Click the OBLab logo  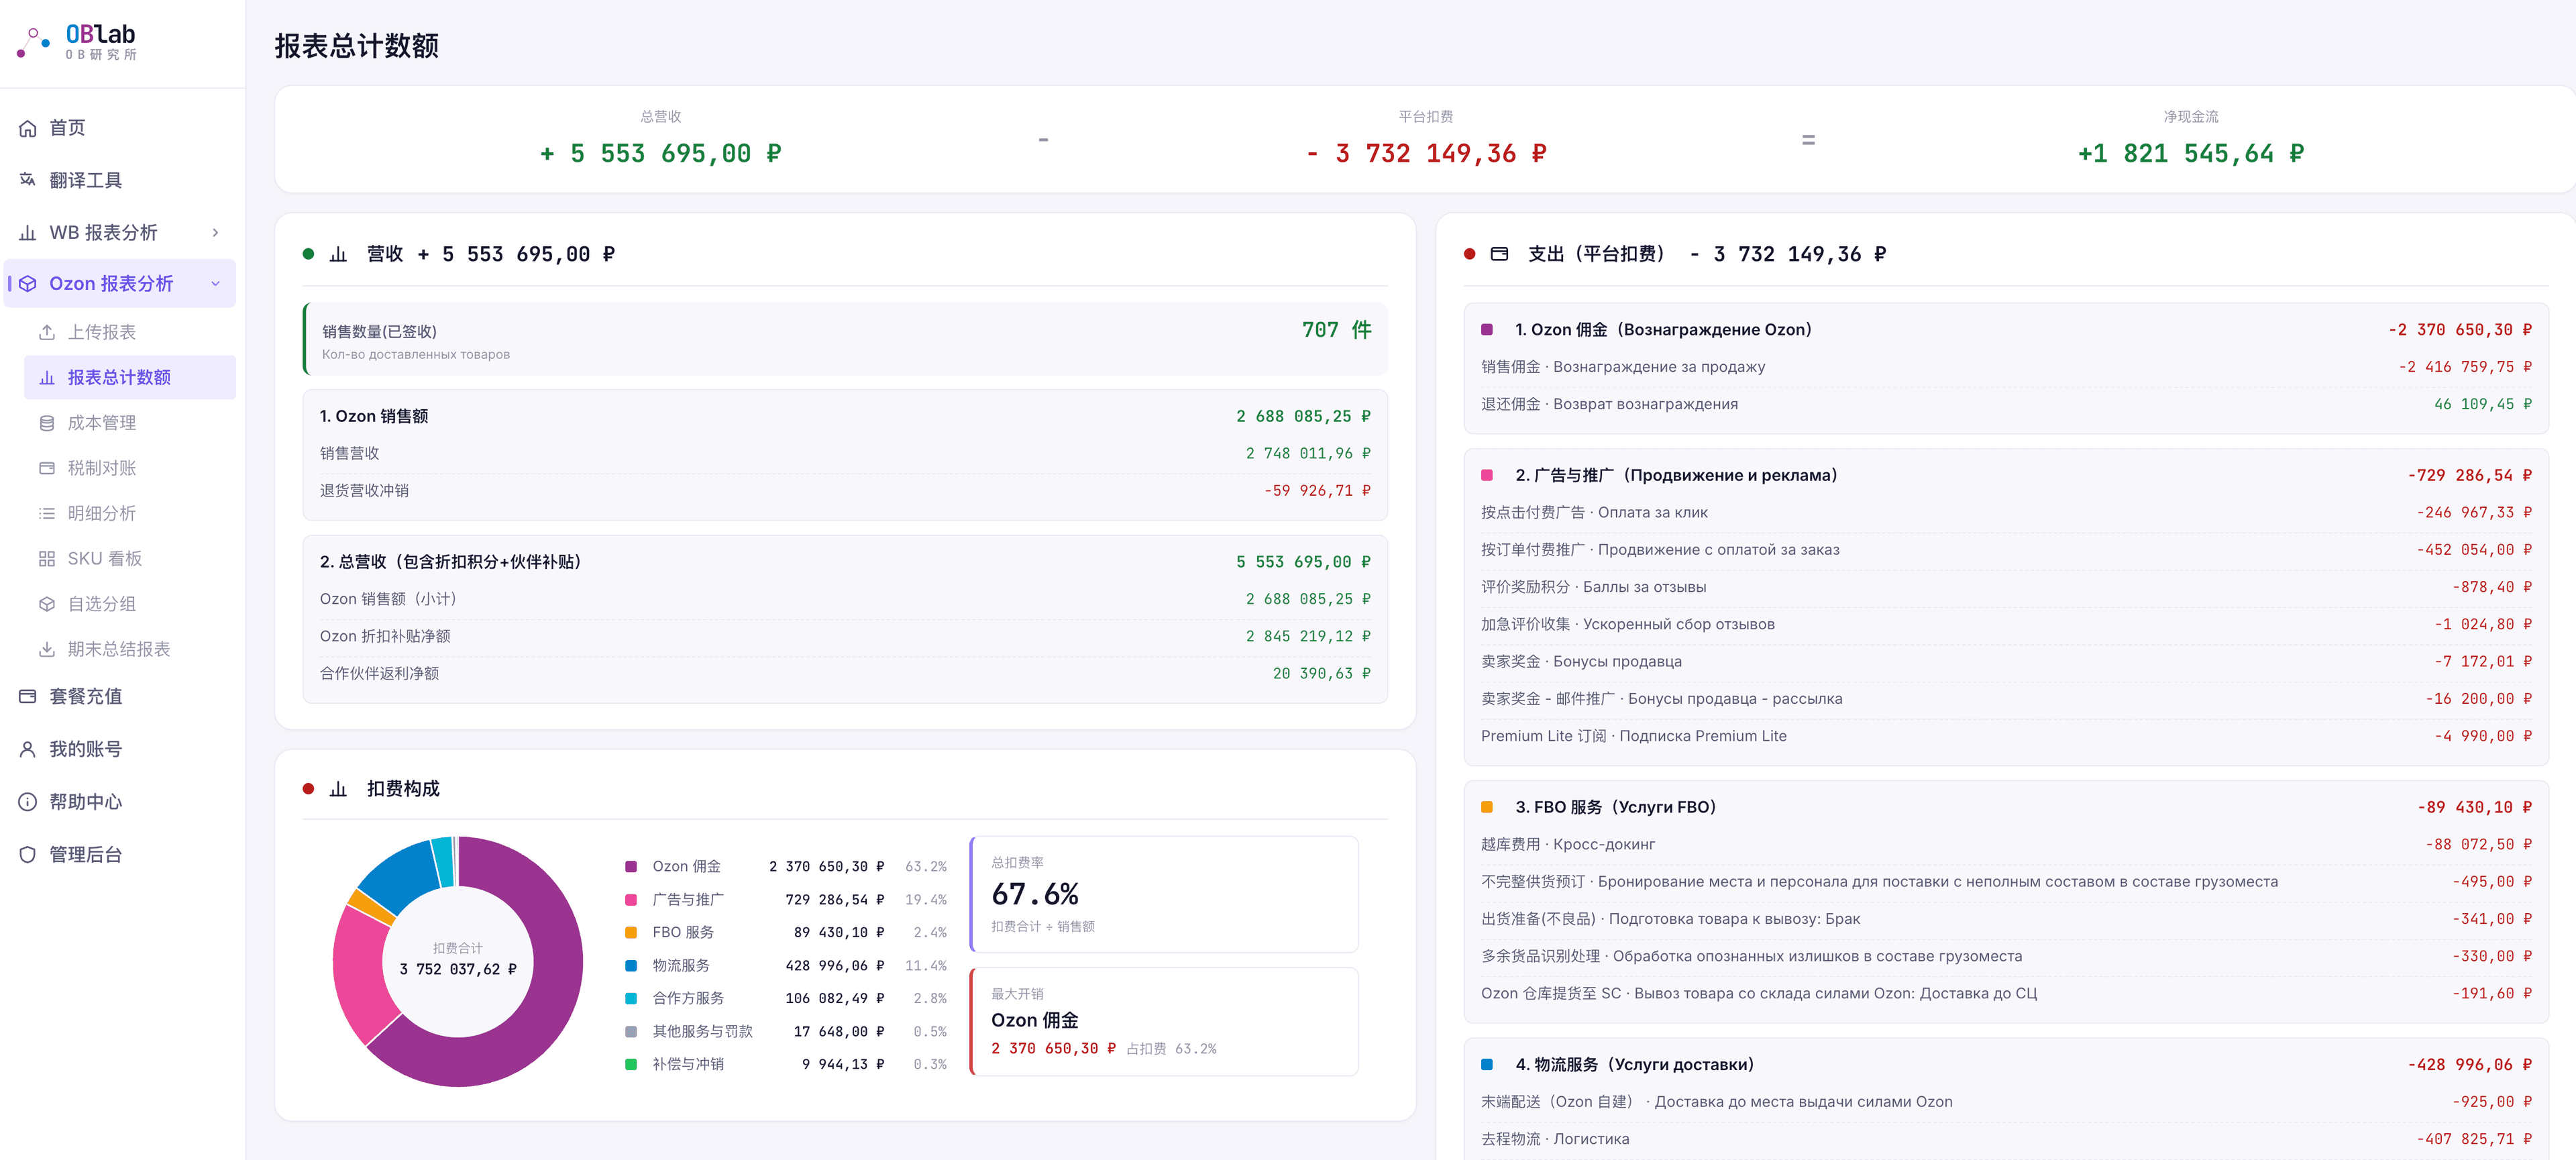(77, 42)
